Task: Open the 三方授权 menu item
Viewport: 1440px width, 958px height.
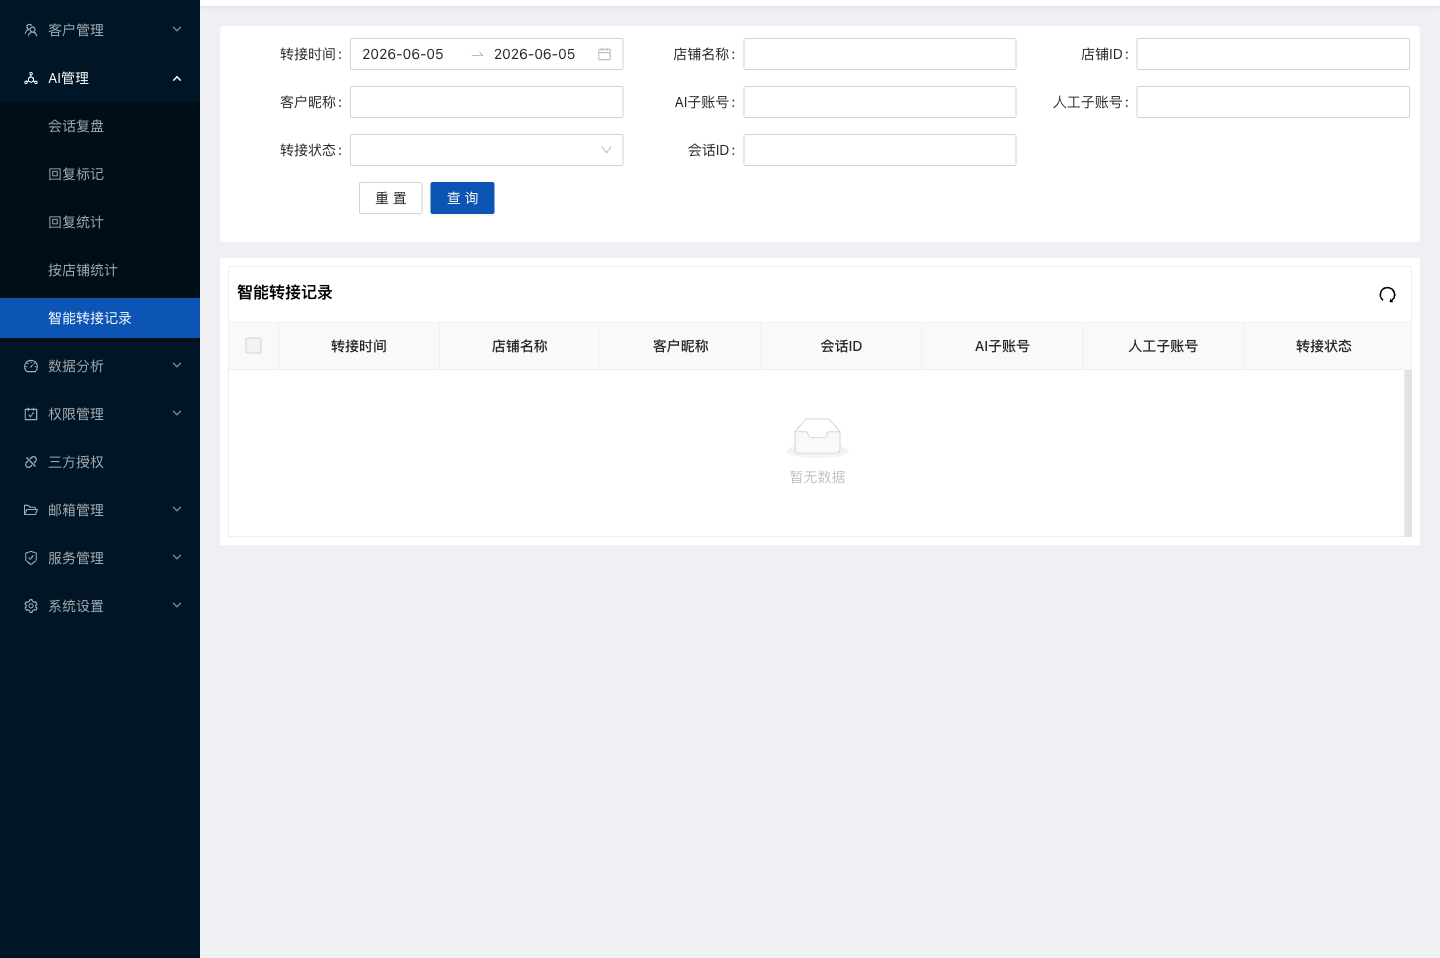Action: pyautogui.click(x=100, y=462)
